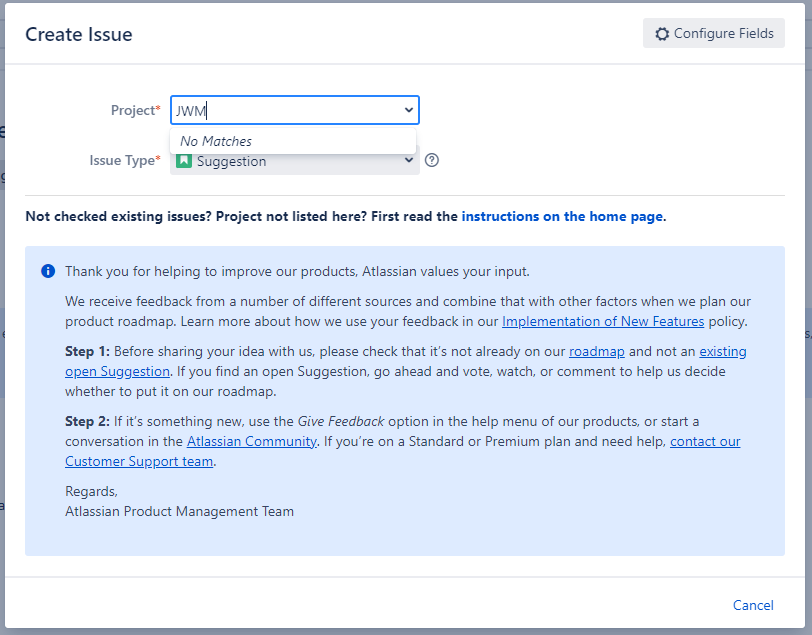Click the blue info icon in the message panel

[48, 271]
